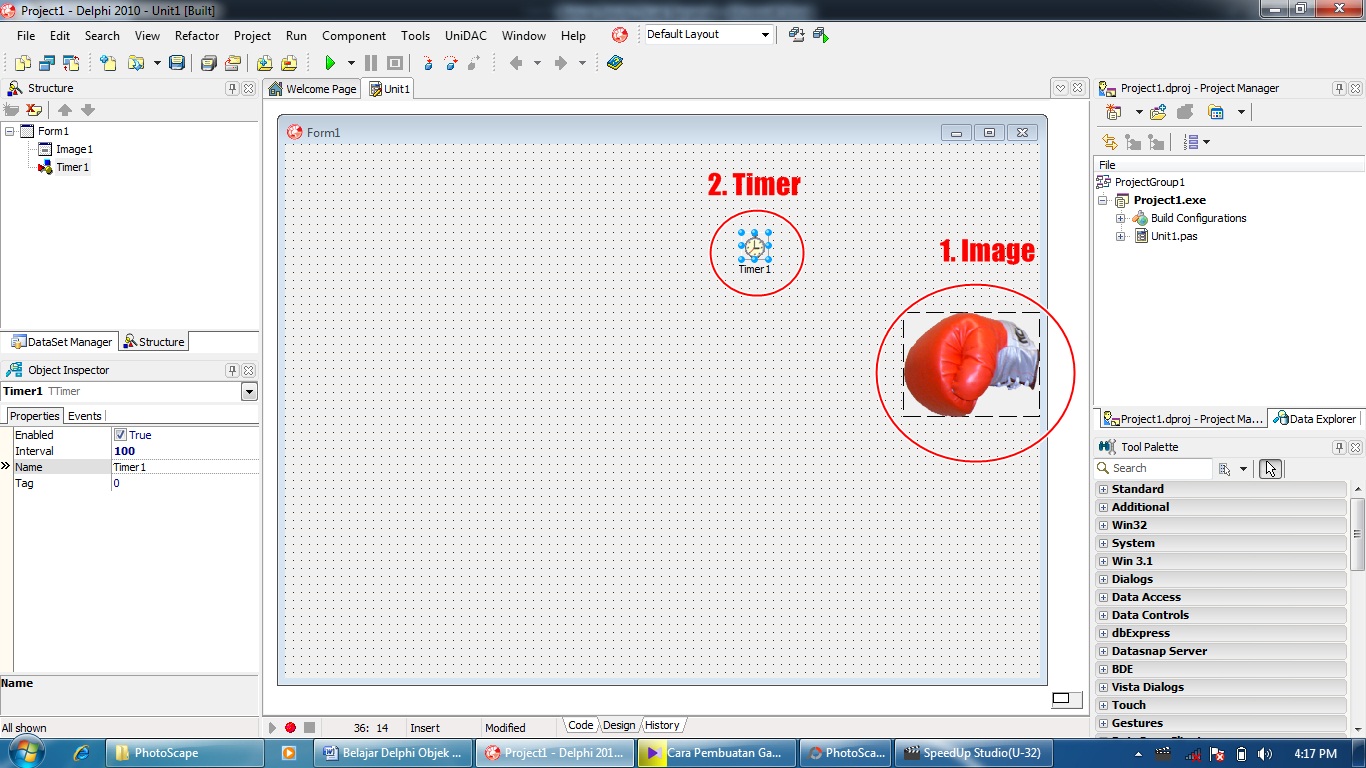This screenshot has height=768, width=1366.
Task: Expand the Build Configurations node
Action: [x=1121, y=218]
